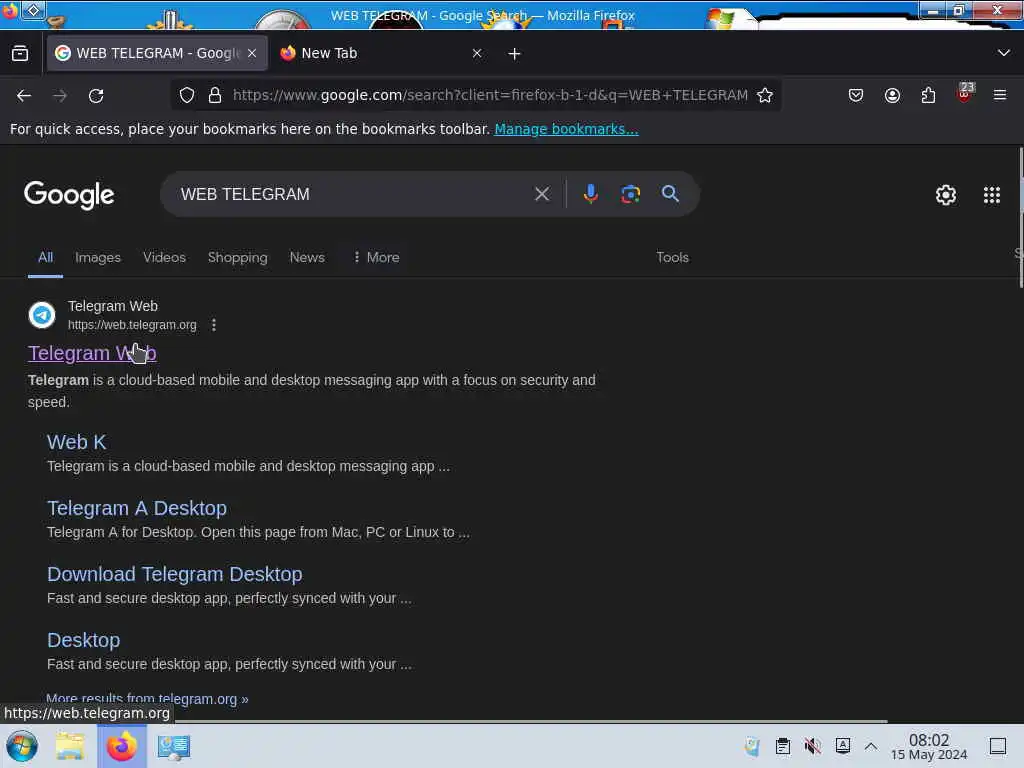This screenshot has height=768, width=1024.
Task: Select the WEB TELEGRAM Google tab
Action: pyautogui.click(x=157, y=53)
